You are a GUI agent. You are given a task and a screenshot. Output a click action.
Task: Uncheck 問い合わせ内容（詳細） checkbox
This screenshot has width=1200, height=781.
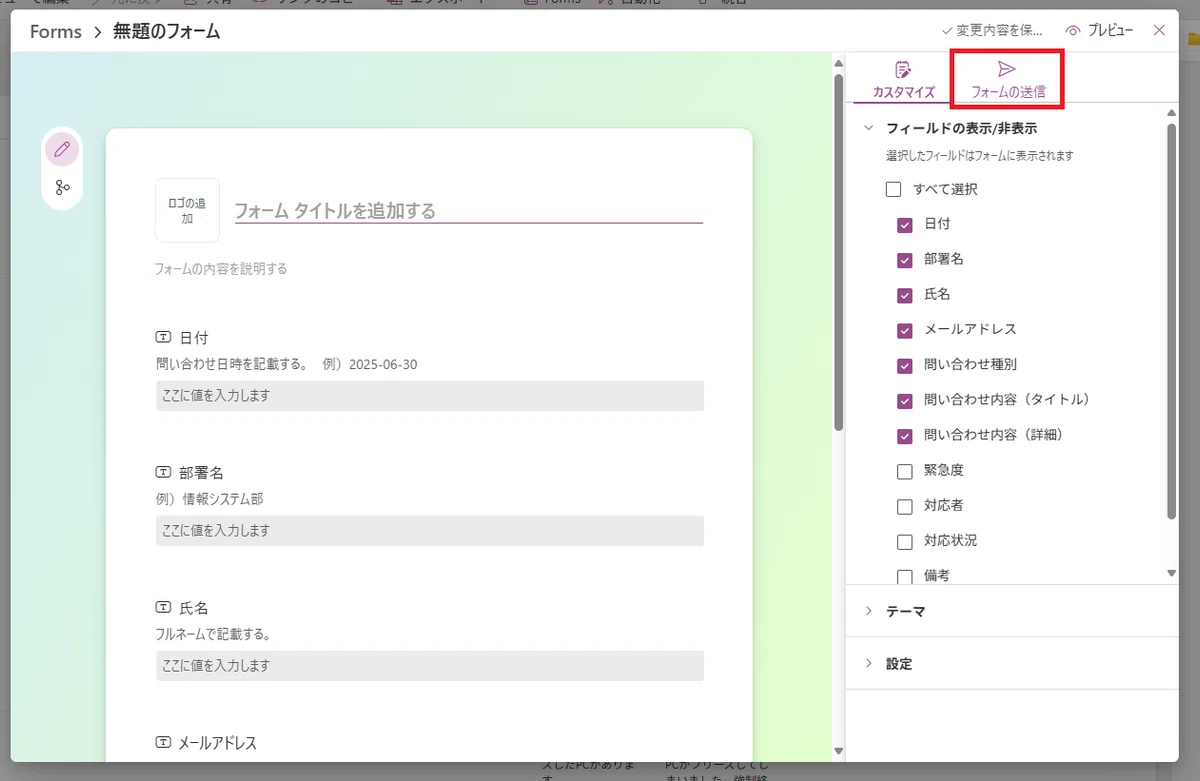(905, 436)
